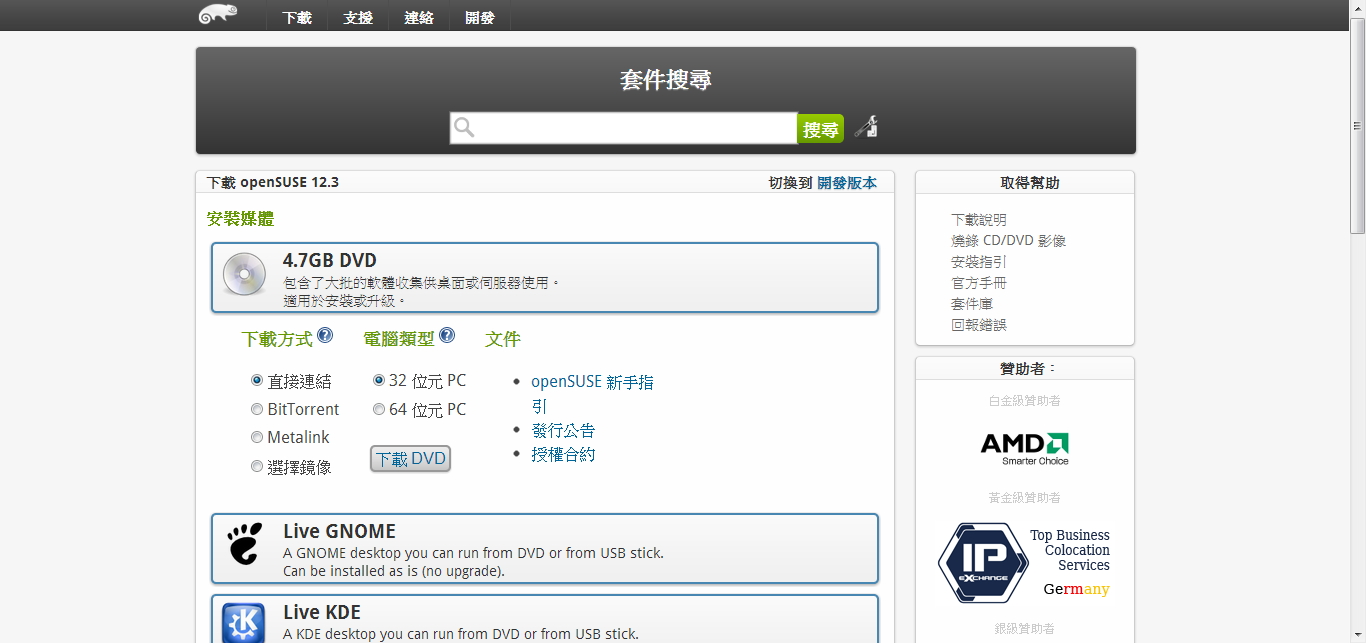Open the IP Exchange sponsor banner
The image size is (1366, 643).
[1024, 562]
